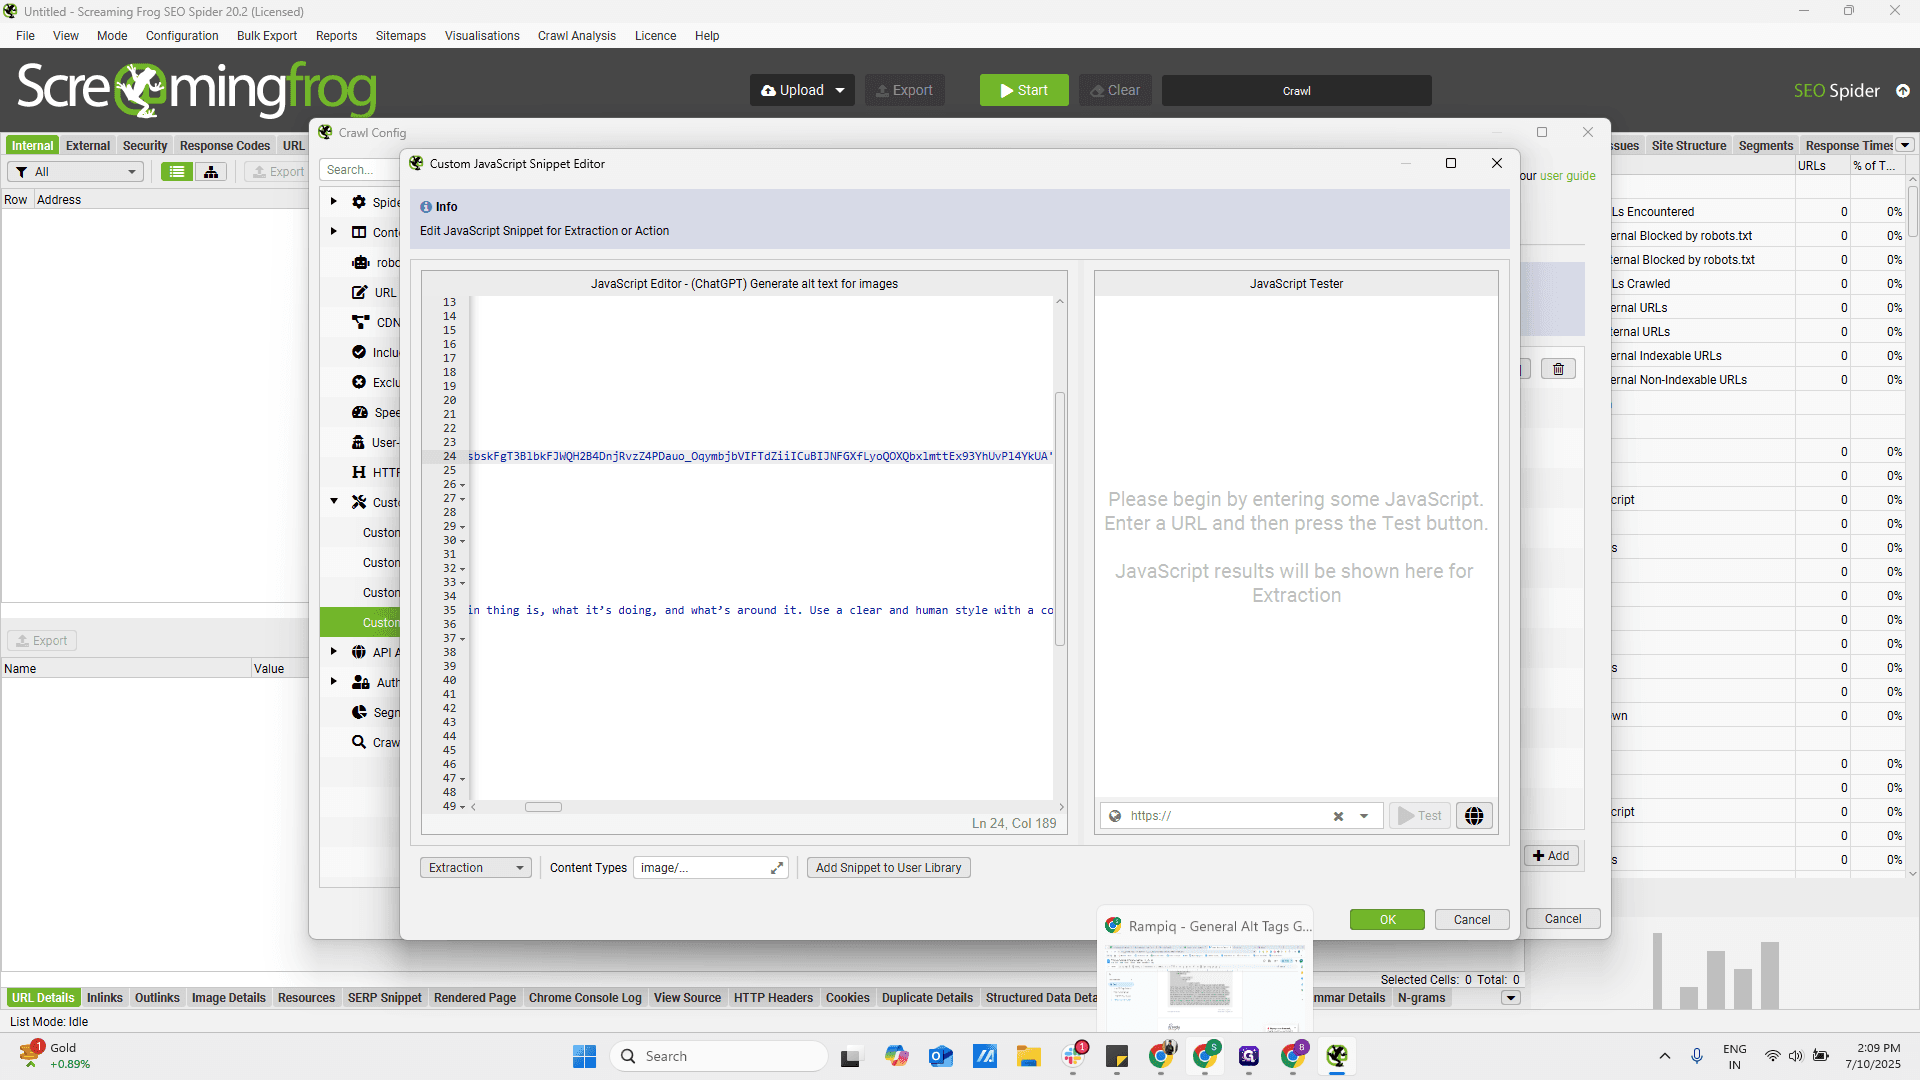
Task: Click the trash delete icon in Crawl Config
Action: 1558,369
